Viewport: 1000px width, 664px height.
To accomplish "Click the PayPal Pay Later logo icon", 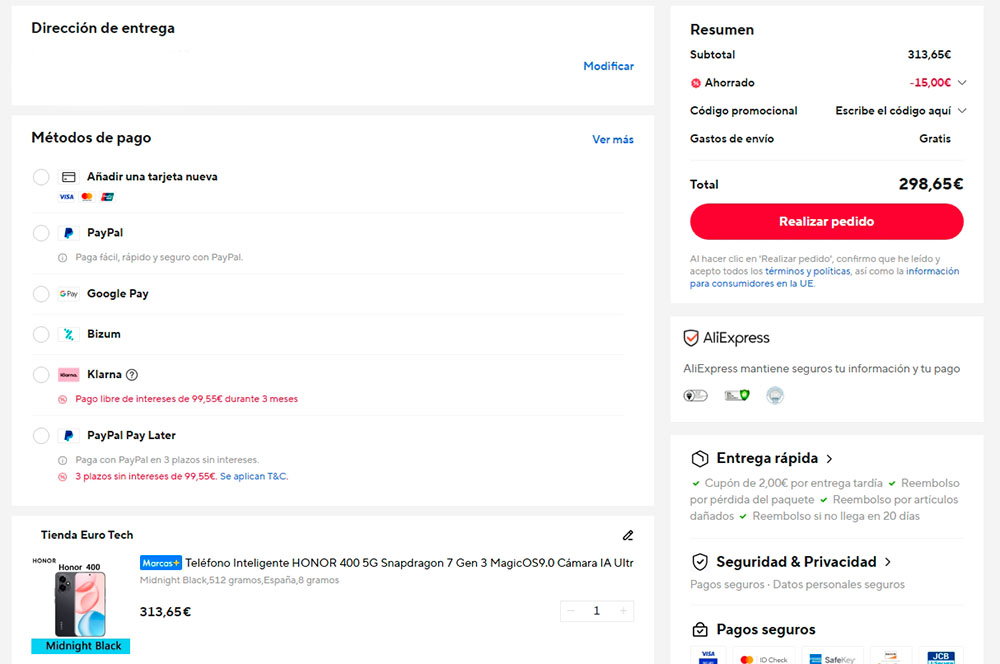I will [x=68, y=436].
